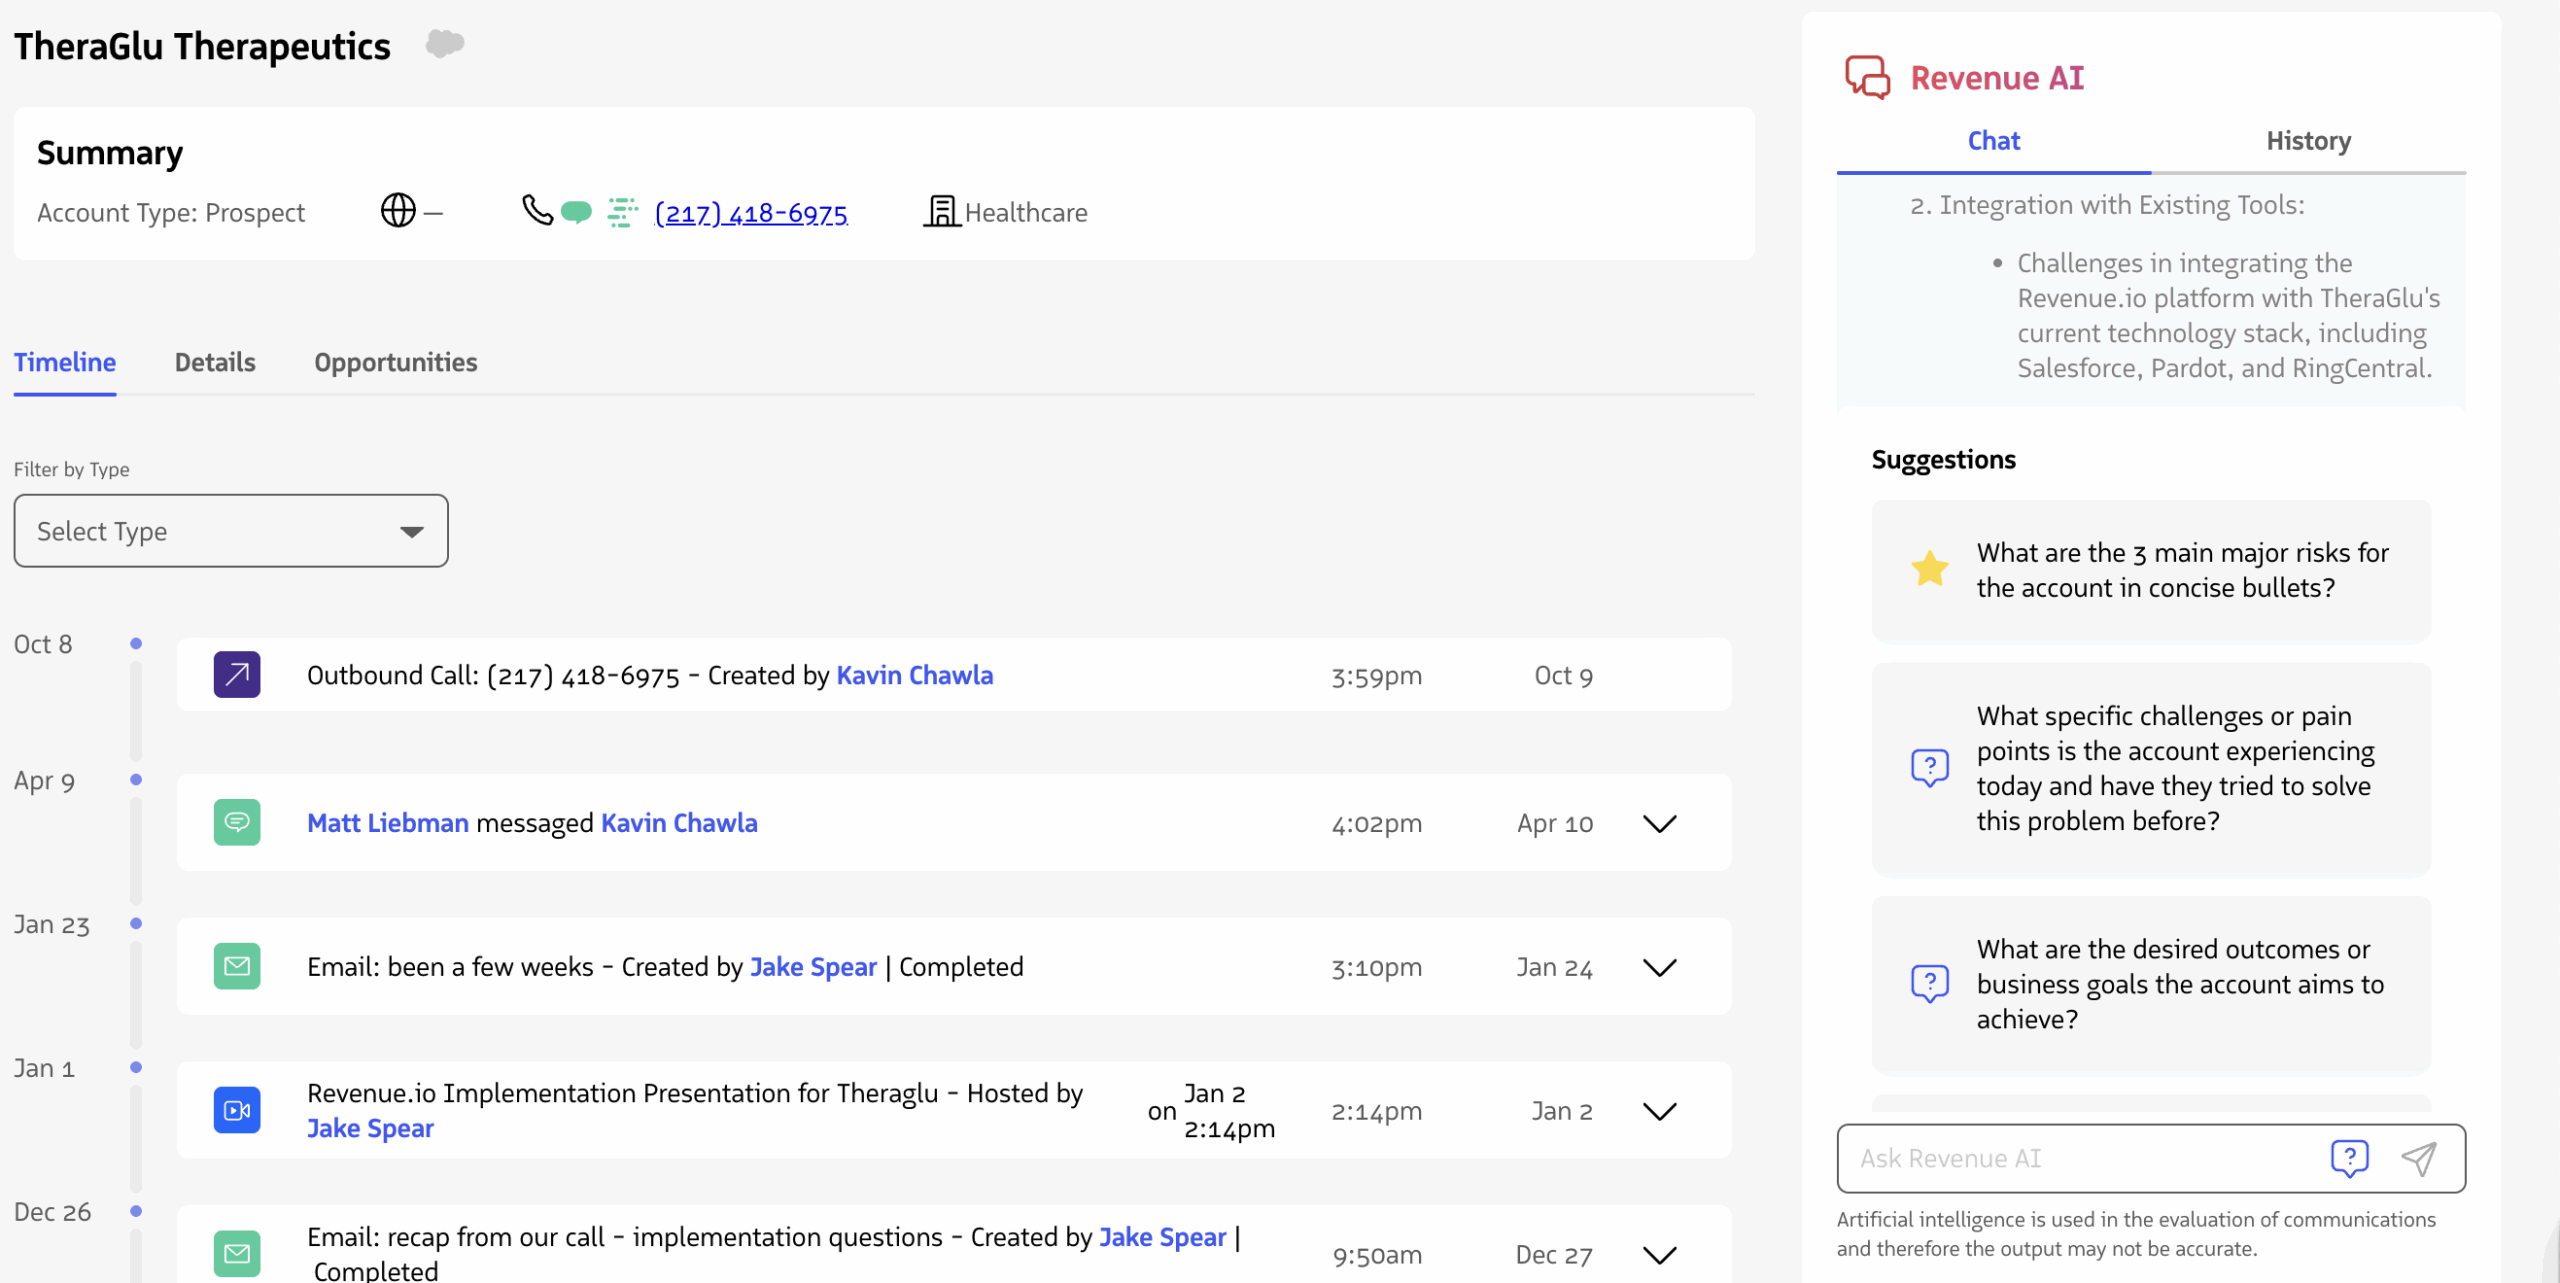Expand the Implementation Presentation meeting chevron
This screenshot has height=1283, width=2560.
1659,1111
